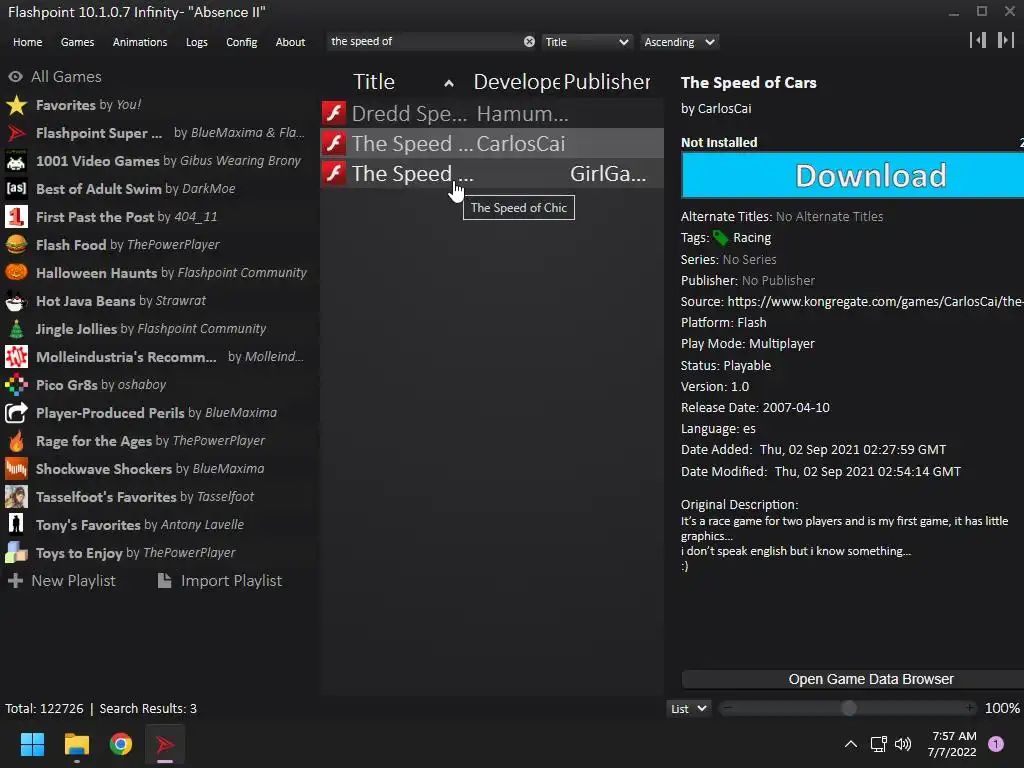1024x768 pixels.
Task: Click the Favorites star icon
Action: coord(16,104)
